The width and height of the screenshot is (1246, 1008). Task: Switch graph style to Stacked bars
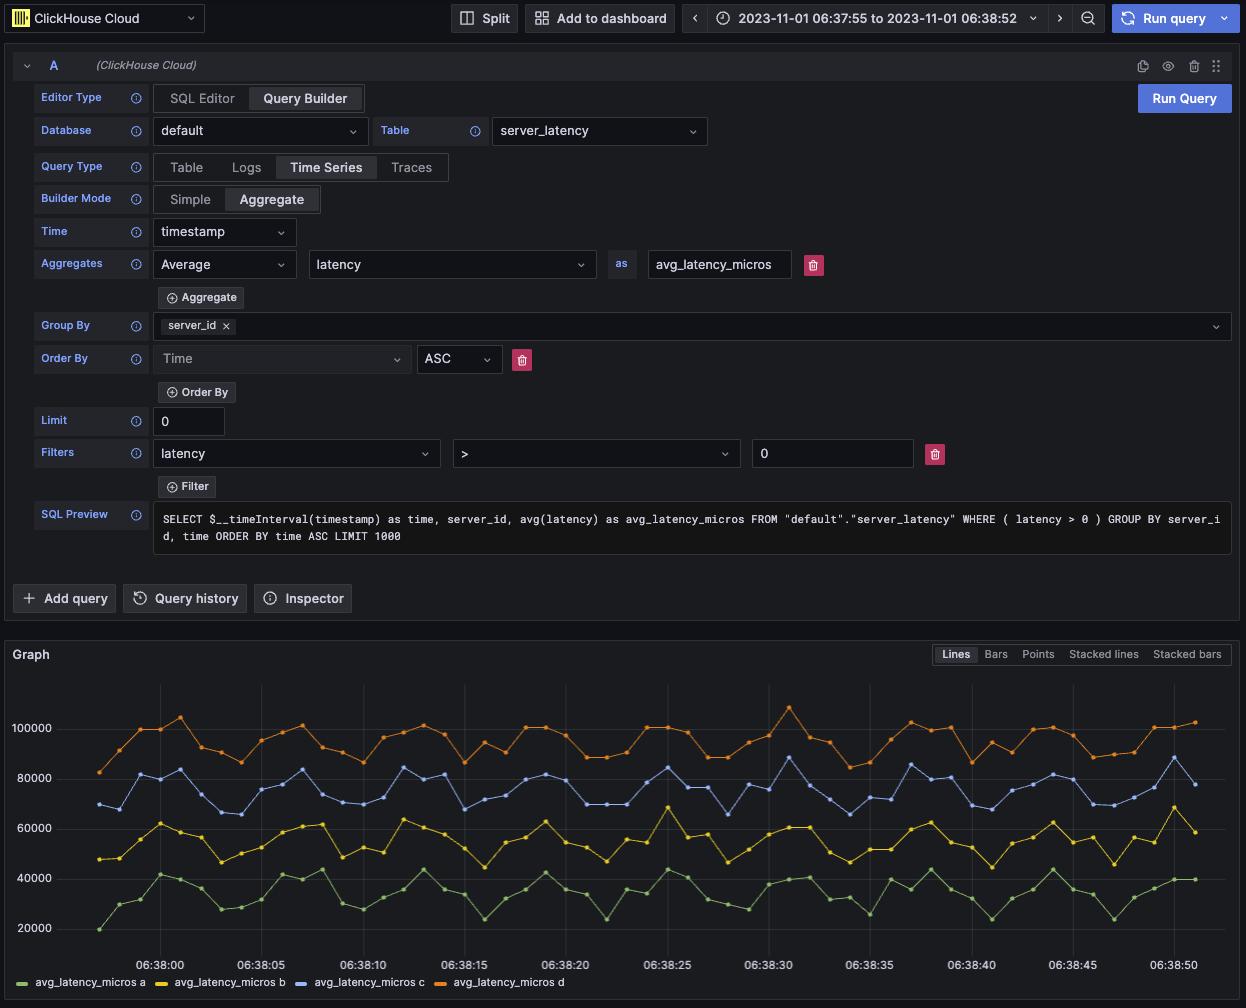1186,655
